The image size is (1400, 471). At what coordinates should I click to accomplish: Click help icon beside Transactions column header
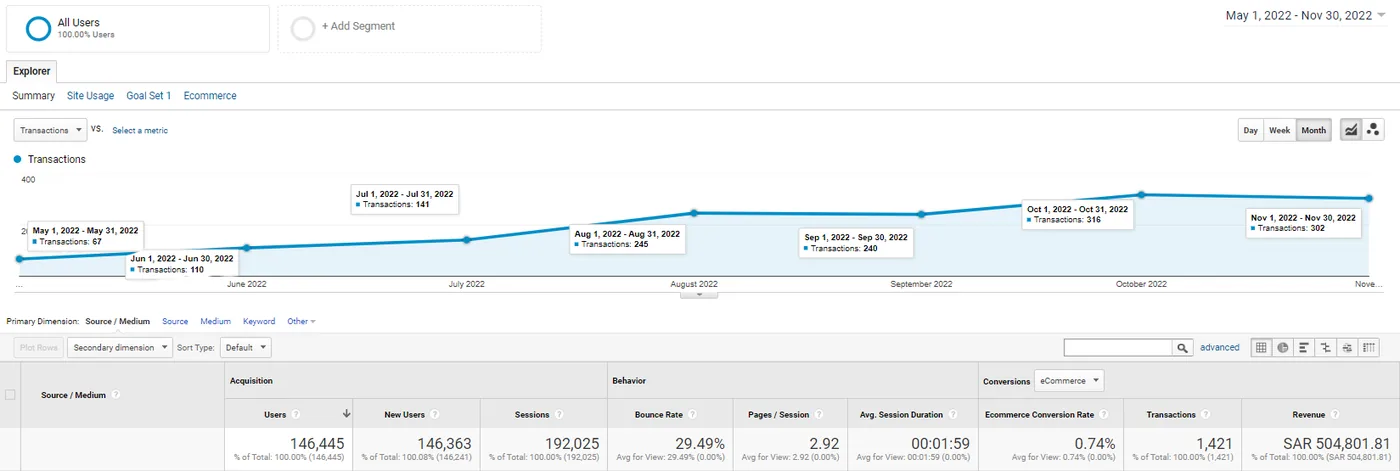(1206, 414)
